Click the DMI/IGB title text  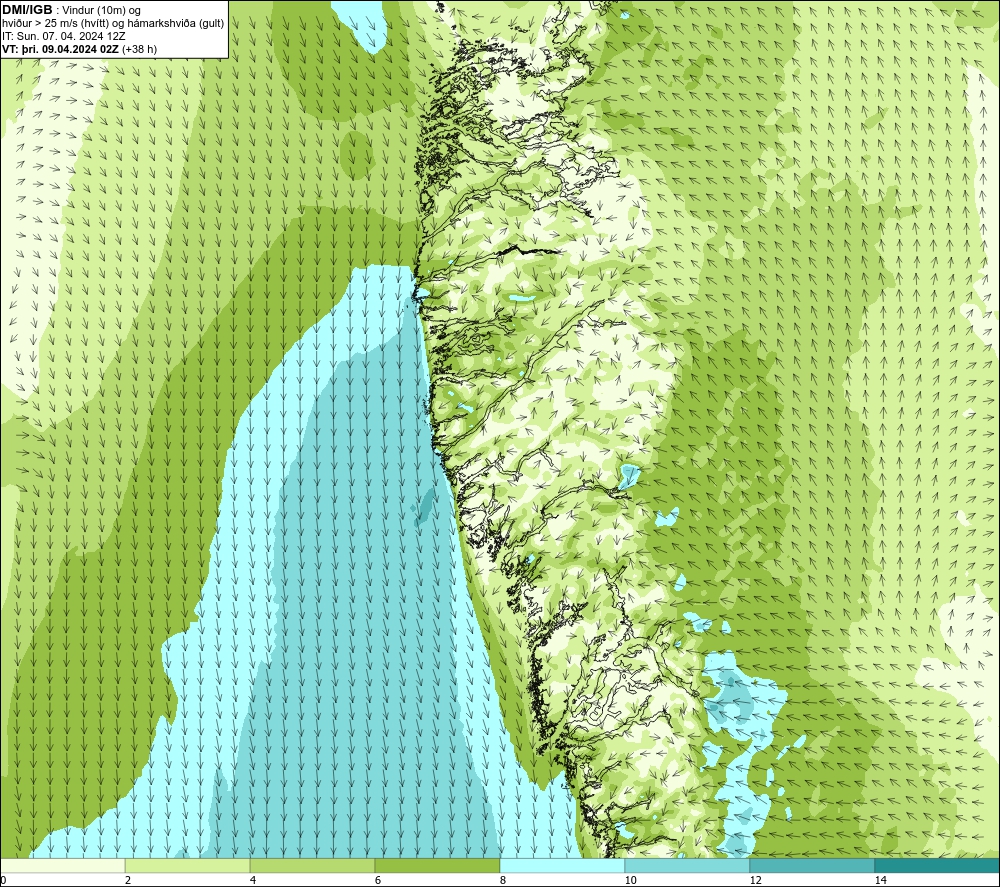pos(27,10)
